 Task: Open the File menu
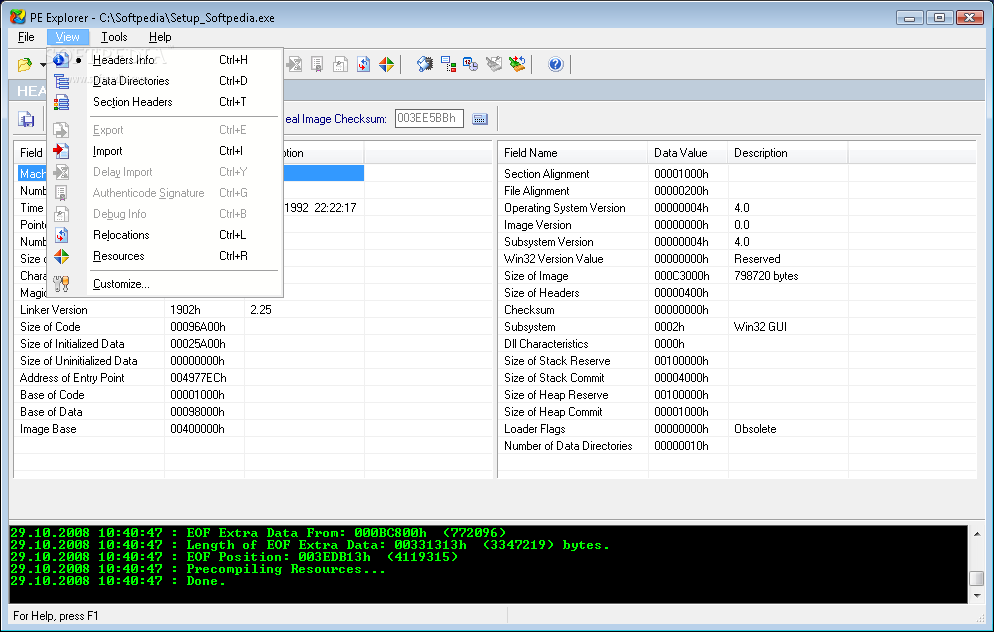coord(26,37)
